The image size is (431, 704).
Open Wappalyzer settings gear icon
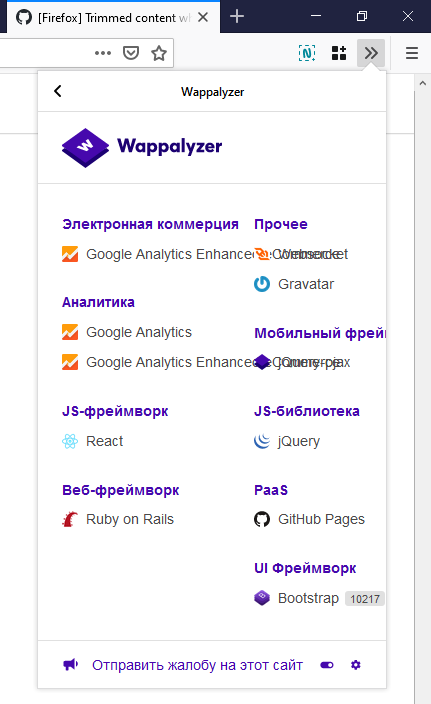click(356, 665)
